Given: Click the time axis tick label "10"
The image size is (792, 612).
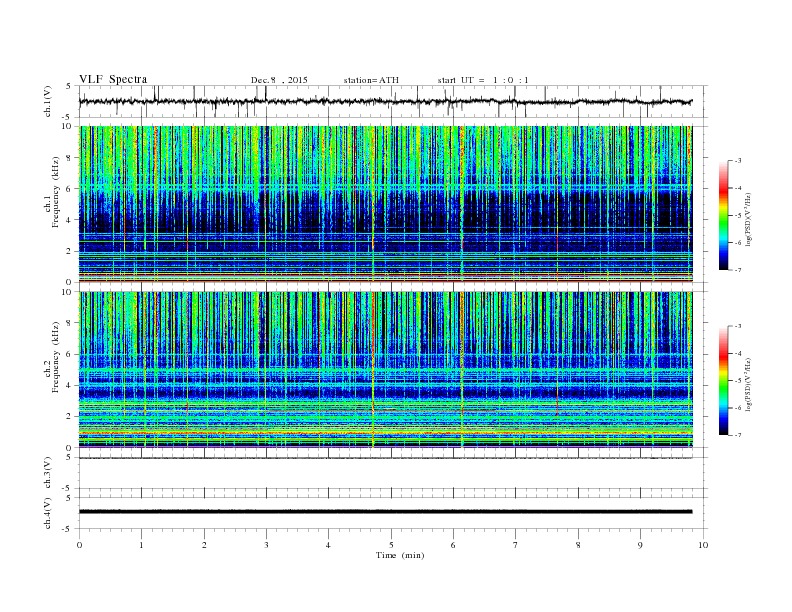Looking at the screenshot, I should point(703,545).
